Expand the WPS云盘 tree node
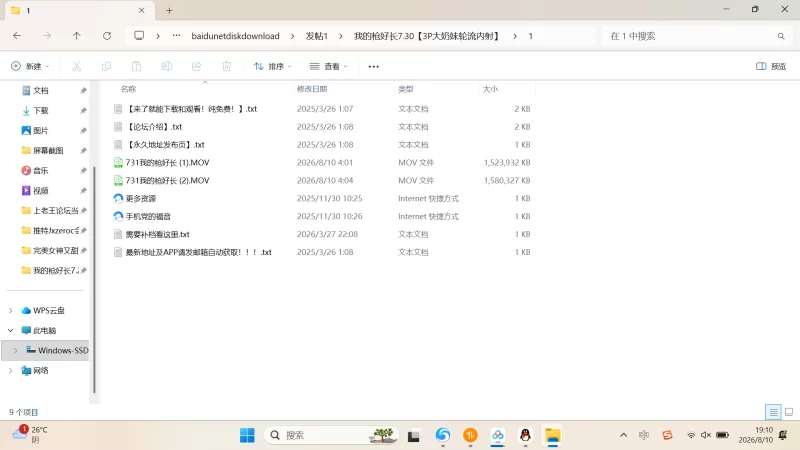Image resolution: width=800 pixels, height=450 pixels. click(10, 310)
